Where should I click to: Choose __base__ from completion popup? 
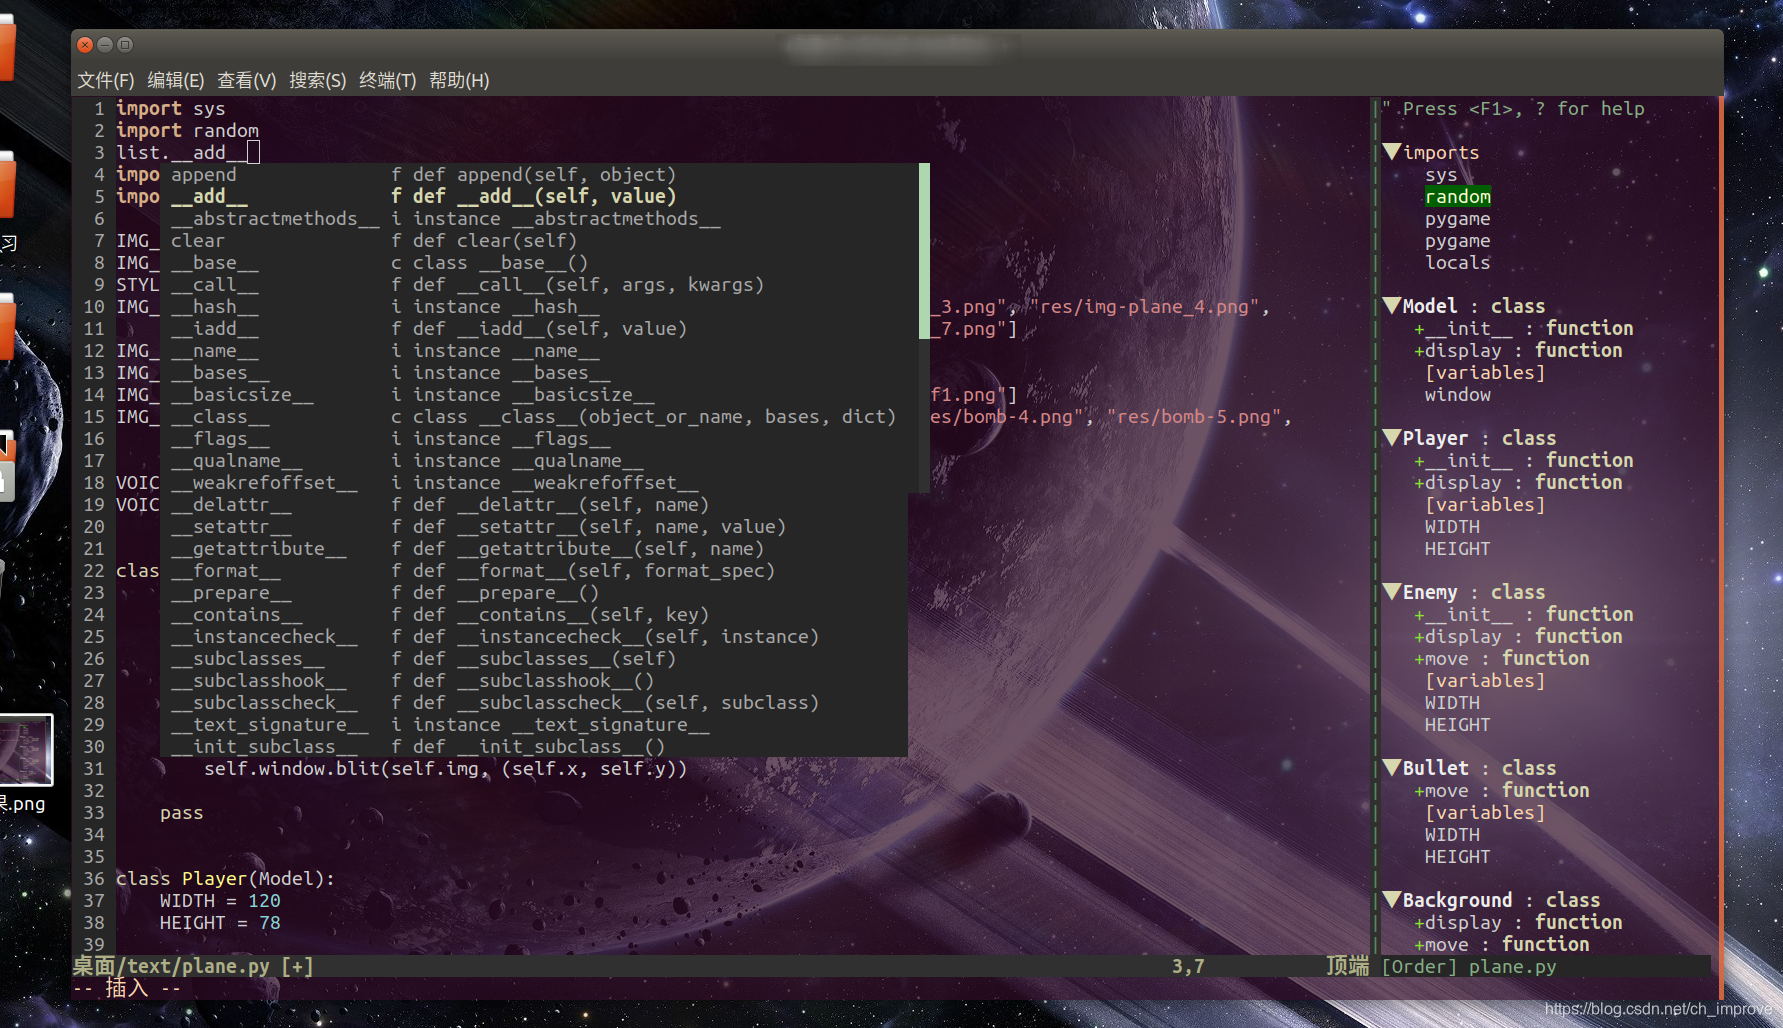pyautogui.click(x=539, y=262)
